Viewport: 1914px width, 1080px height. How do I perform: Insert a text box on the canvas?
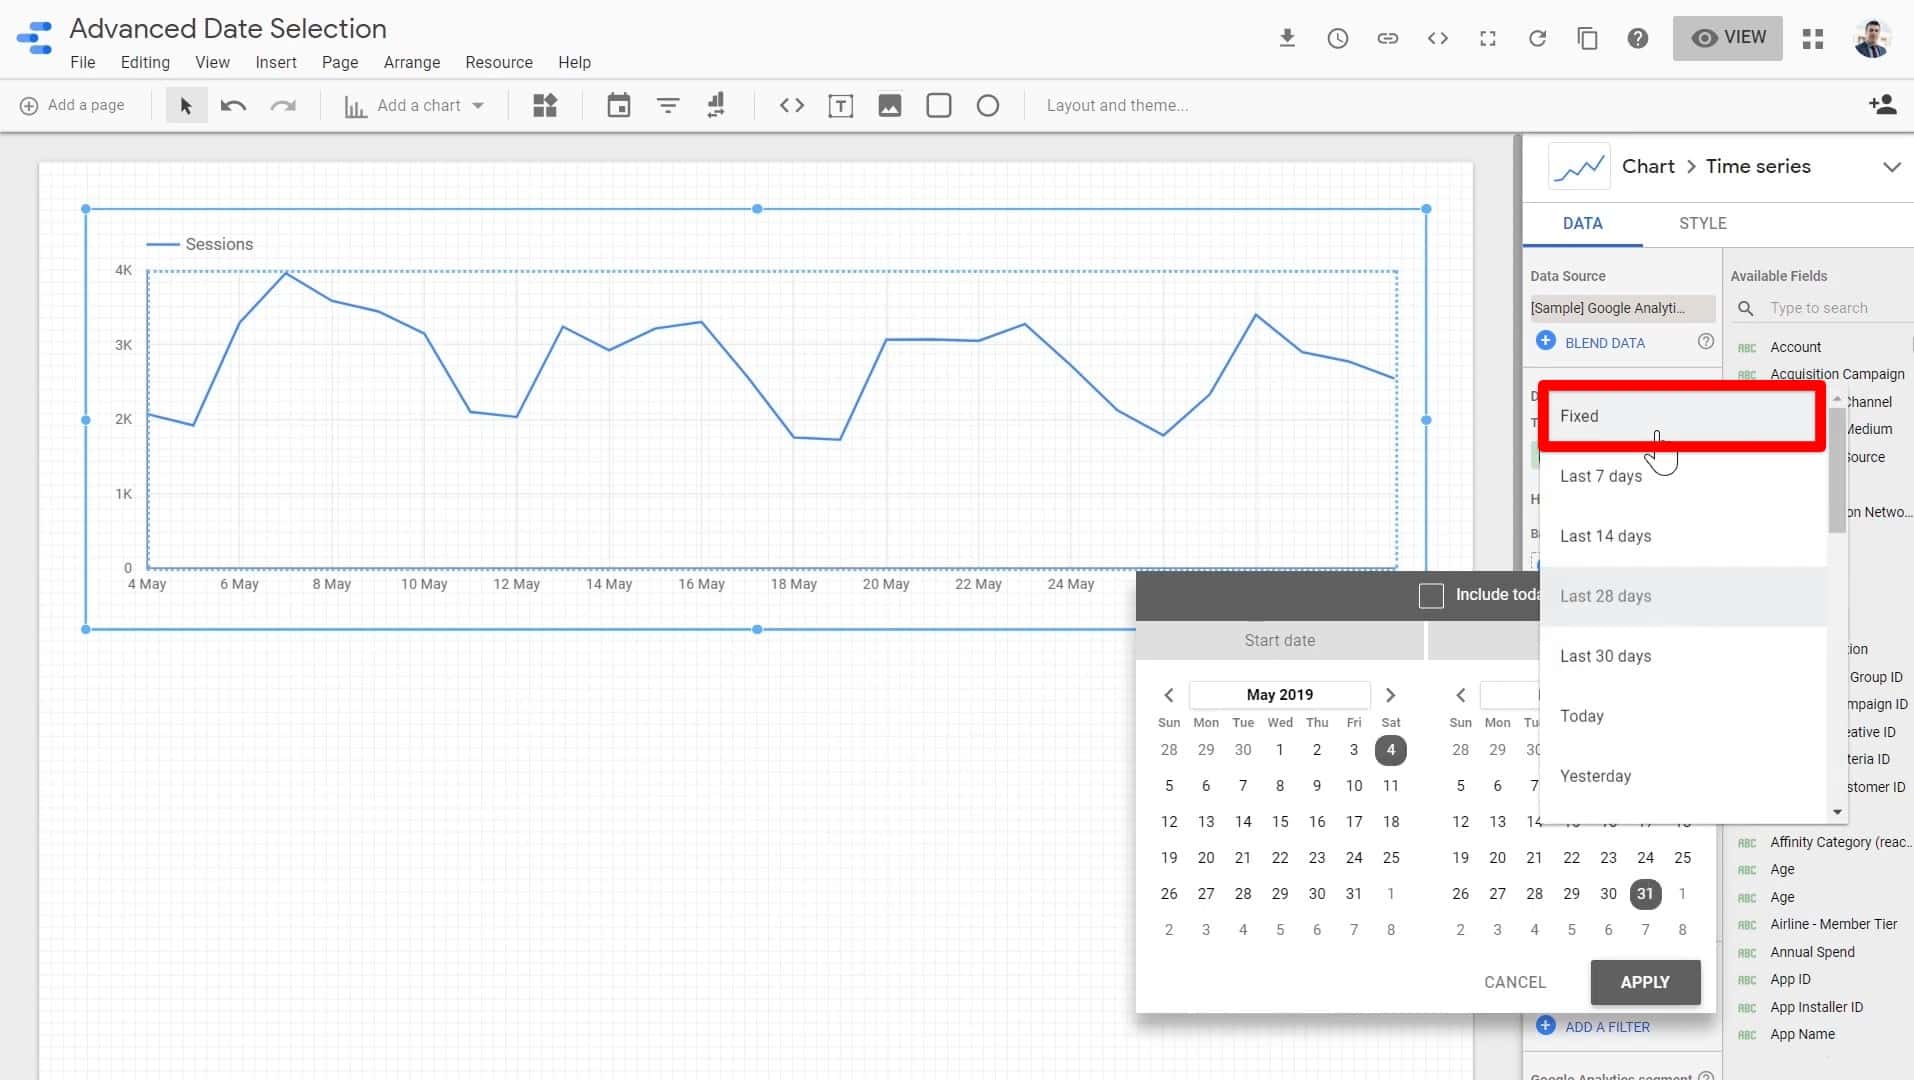click(x=841, y=105)
